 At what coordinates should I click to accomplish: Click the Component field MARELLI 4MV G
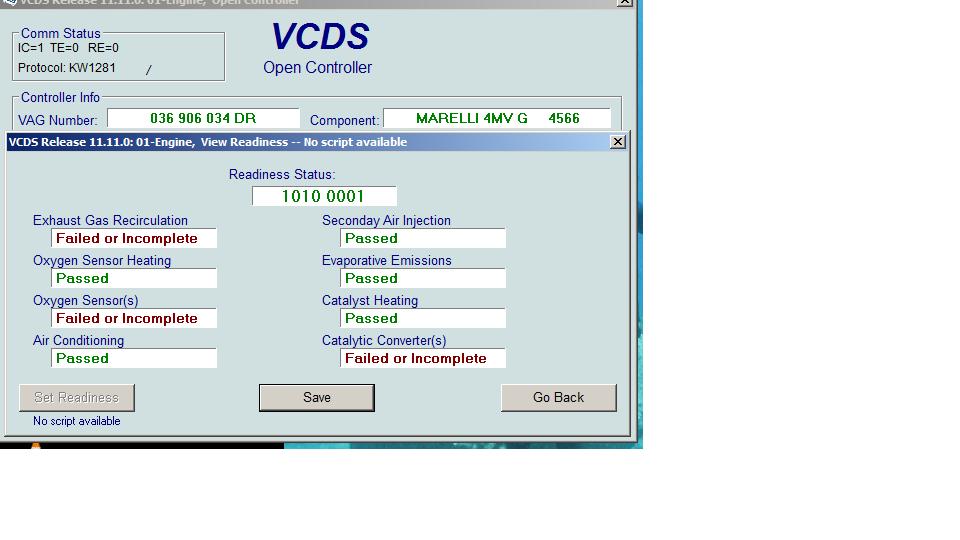[497, 118]
